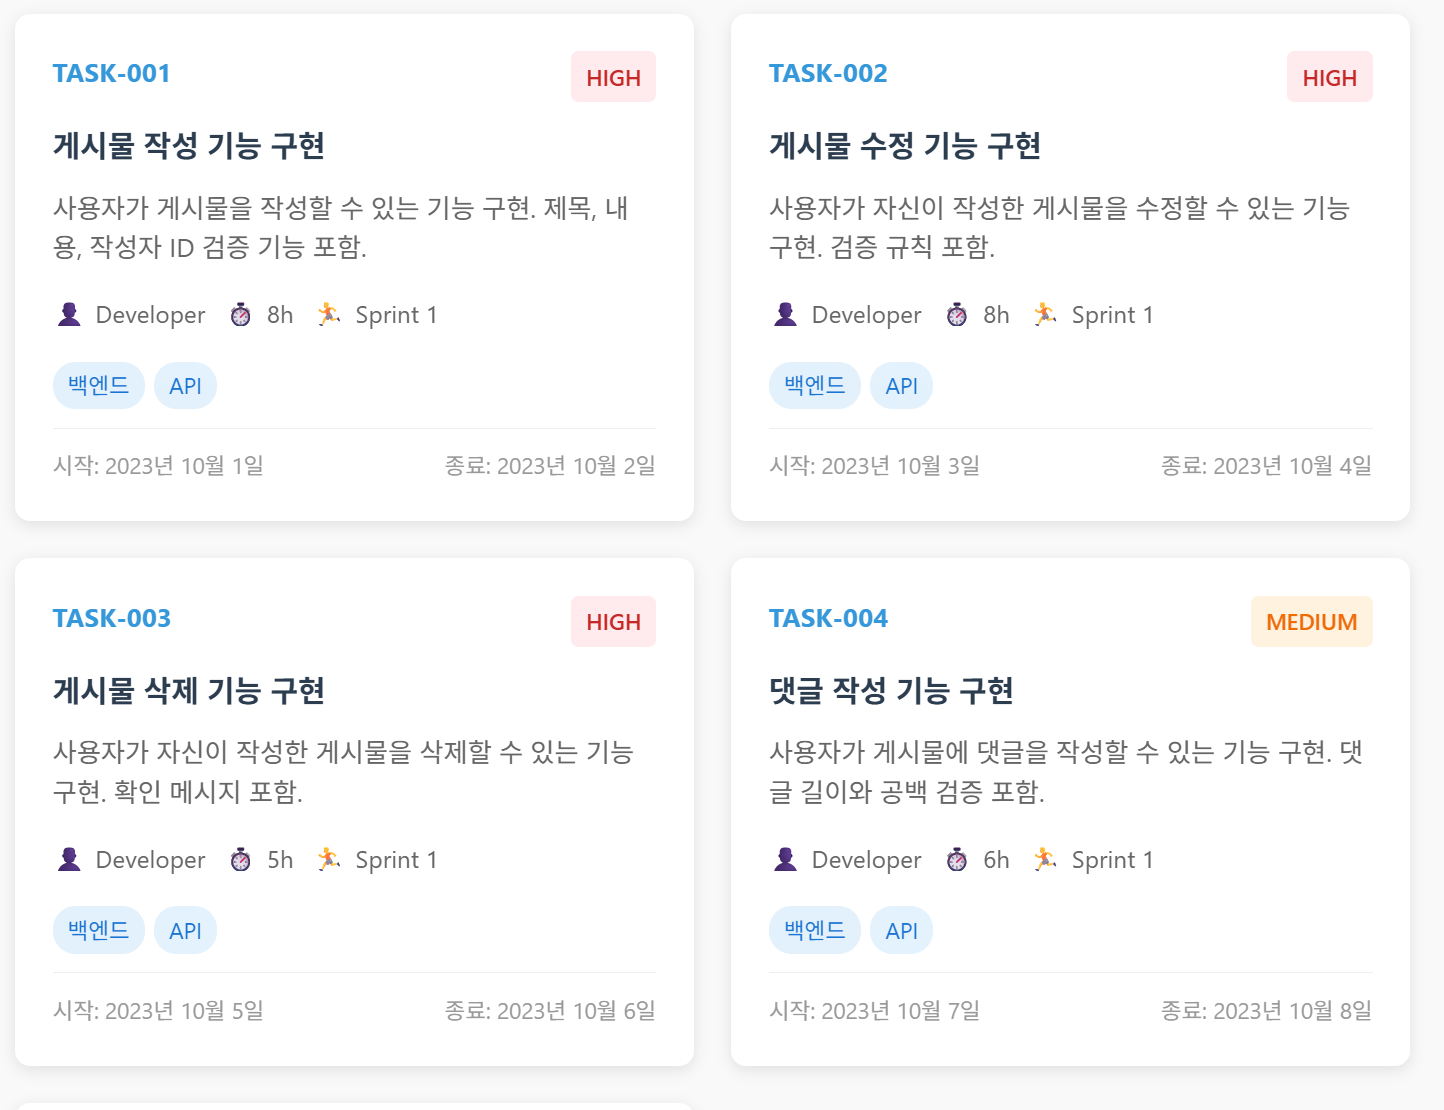This screenshot has width=1444, height=1110.
Task: Open the TASK-001 identifier link
Action: coord(112,74)
